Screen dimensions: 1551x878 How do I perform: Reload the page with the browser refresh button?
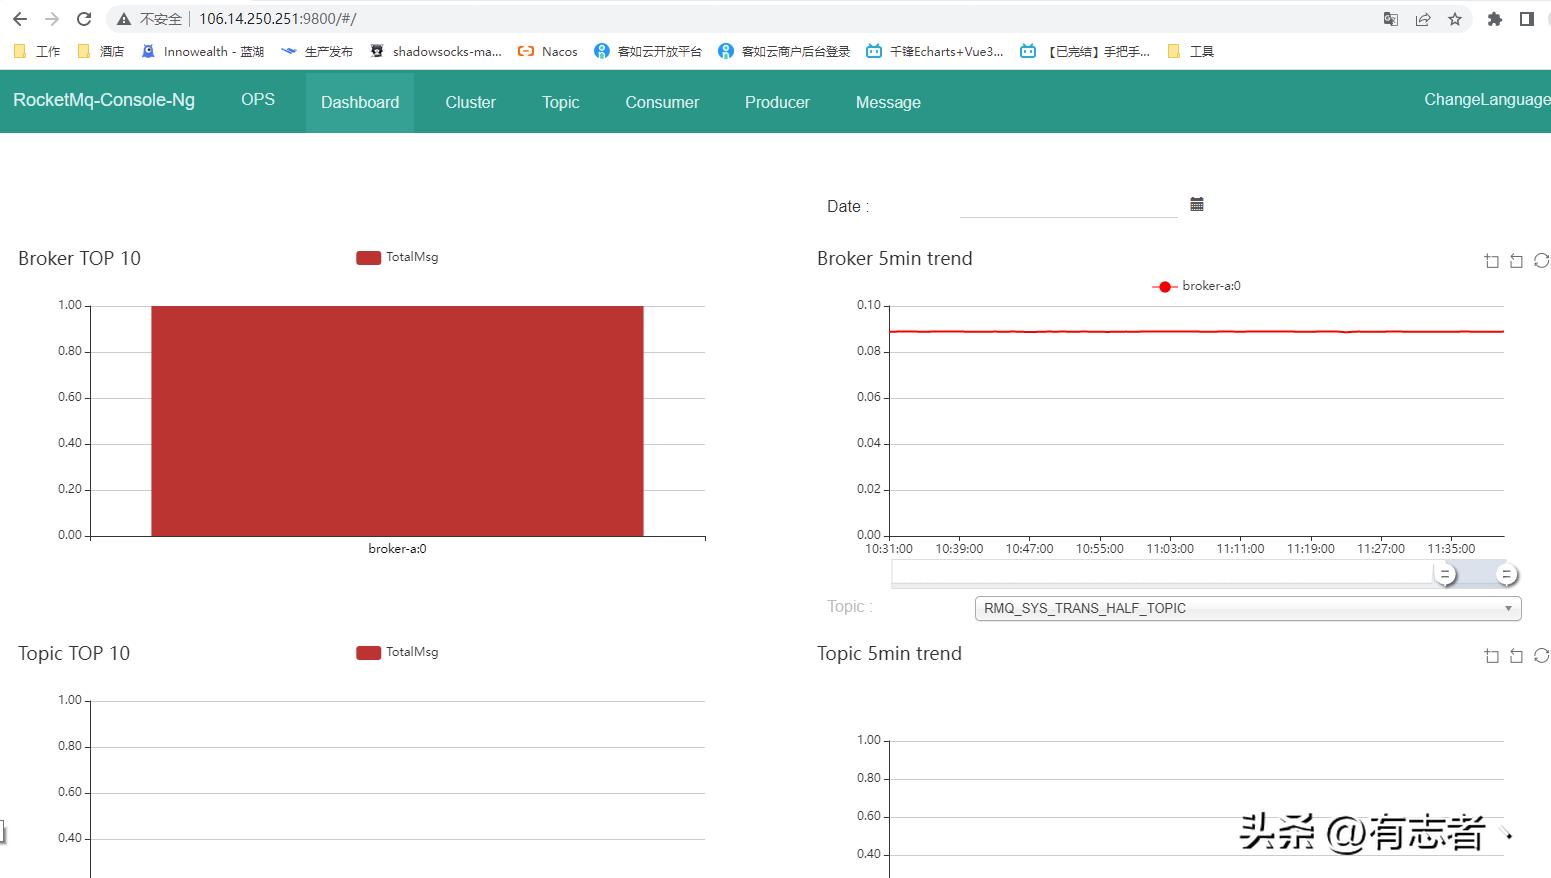pyautogui.click(x=84, y=19)
